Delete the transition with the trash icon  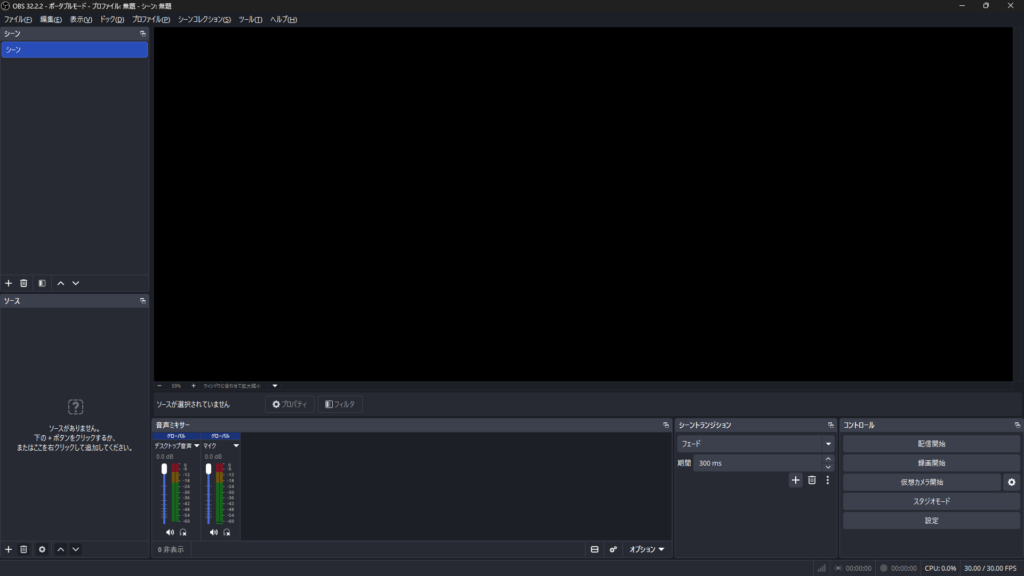812,481
